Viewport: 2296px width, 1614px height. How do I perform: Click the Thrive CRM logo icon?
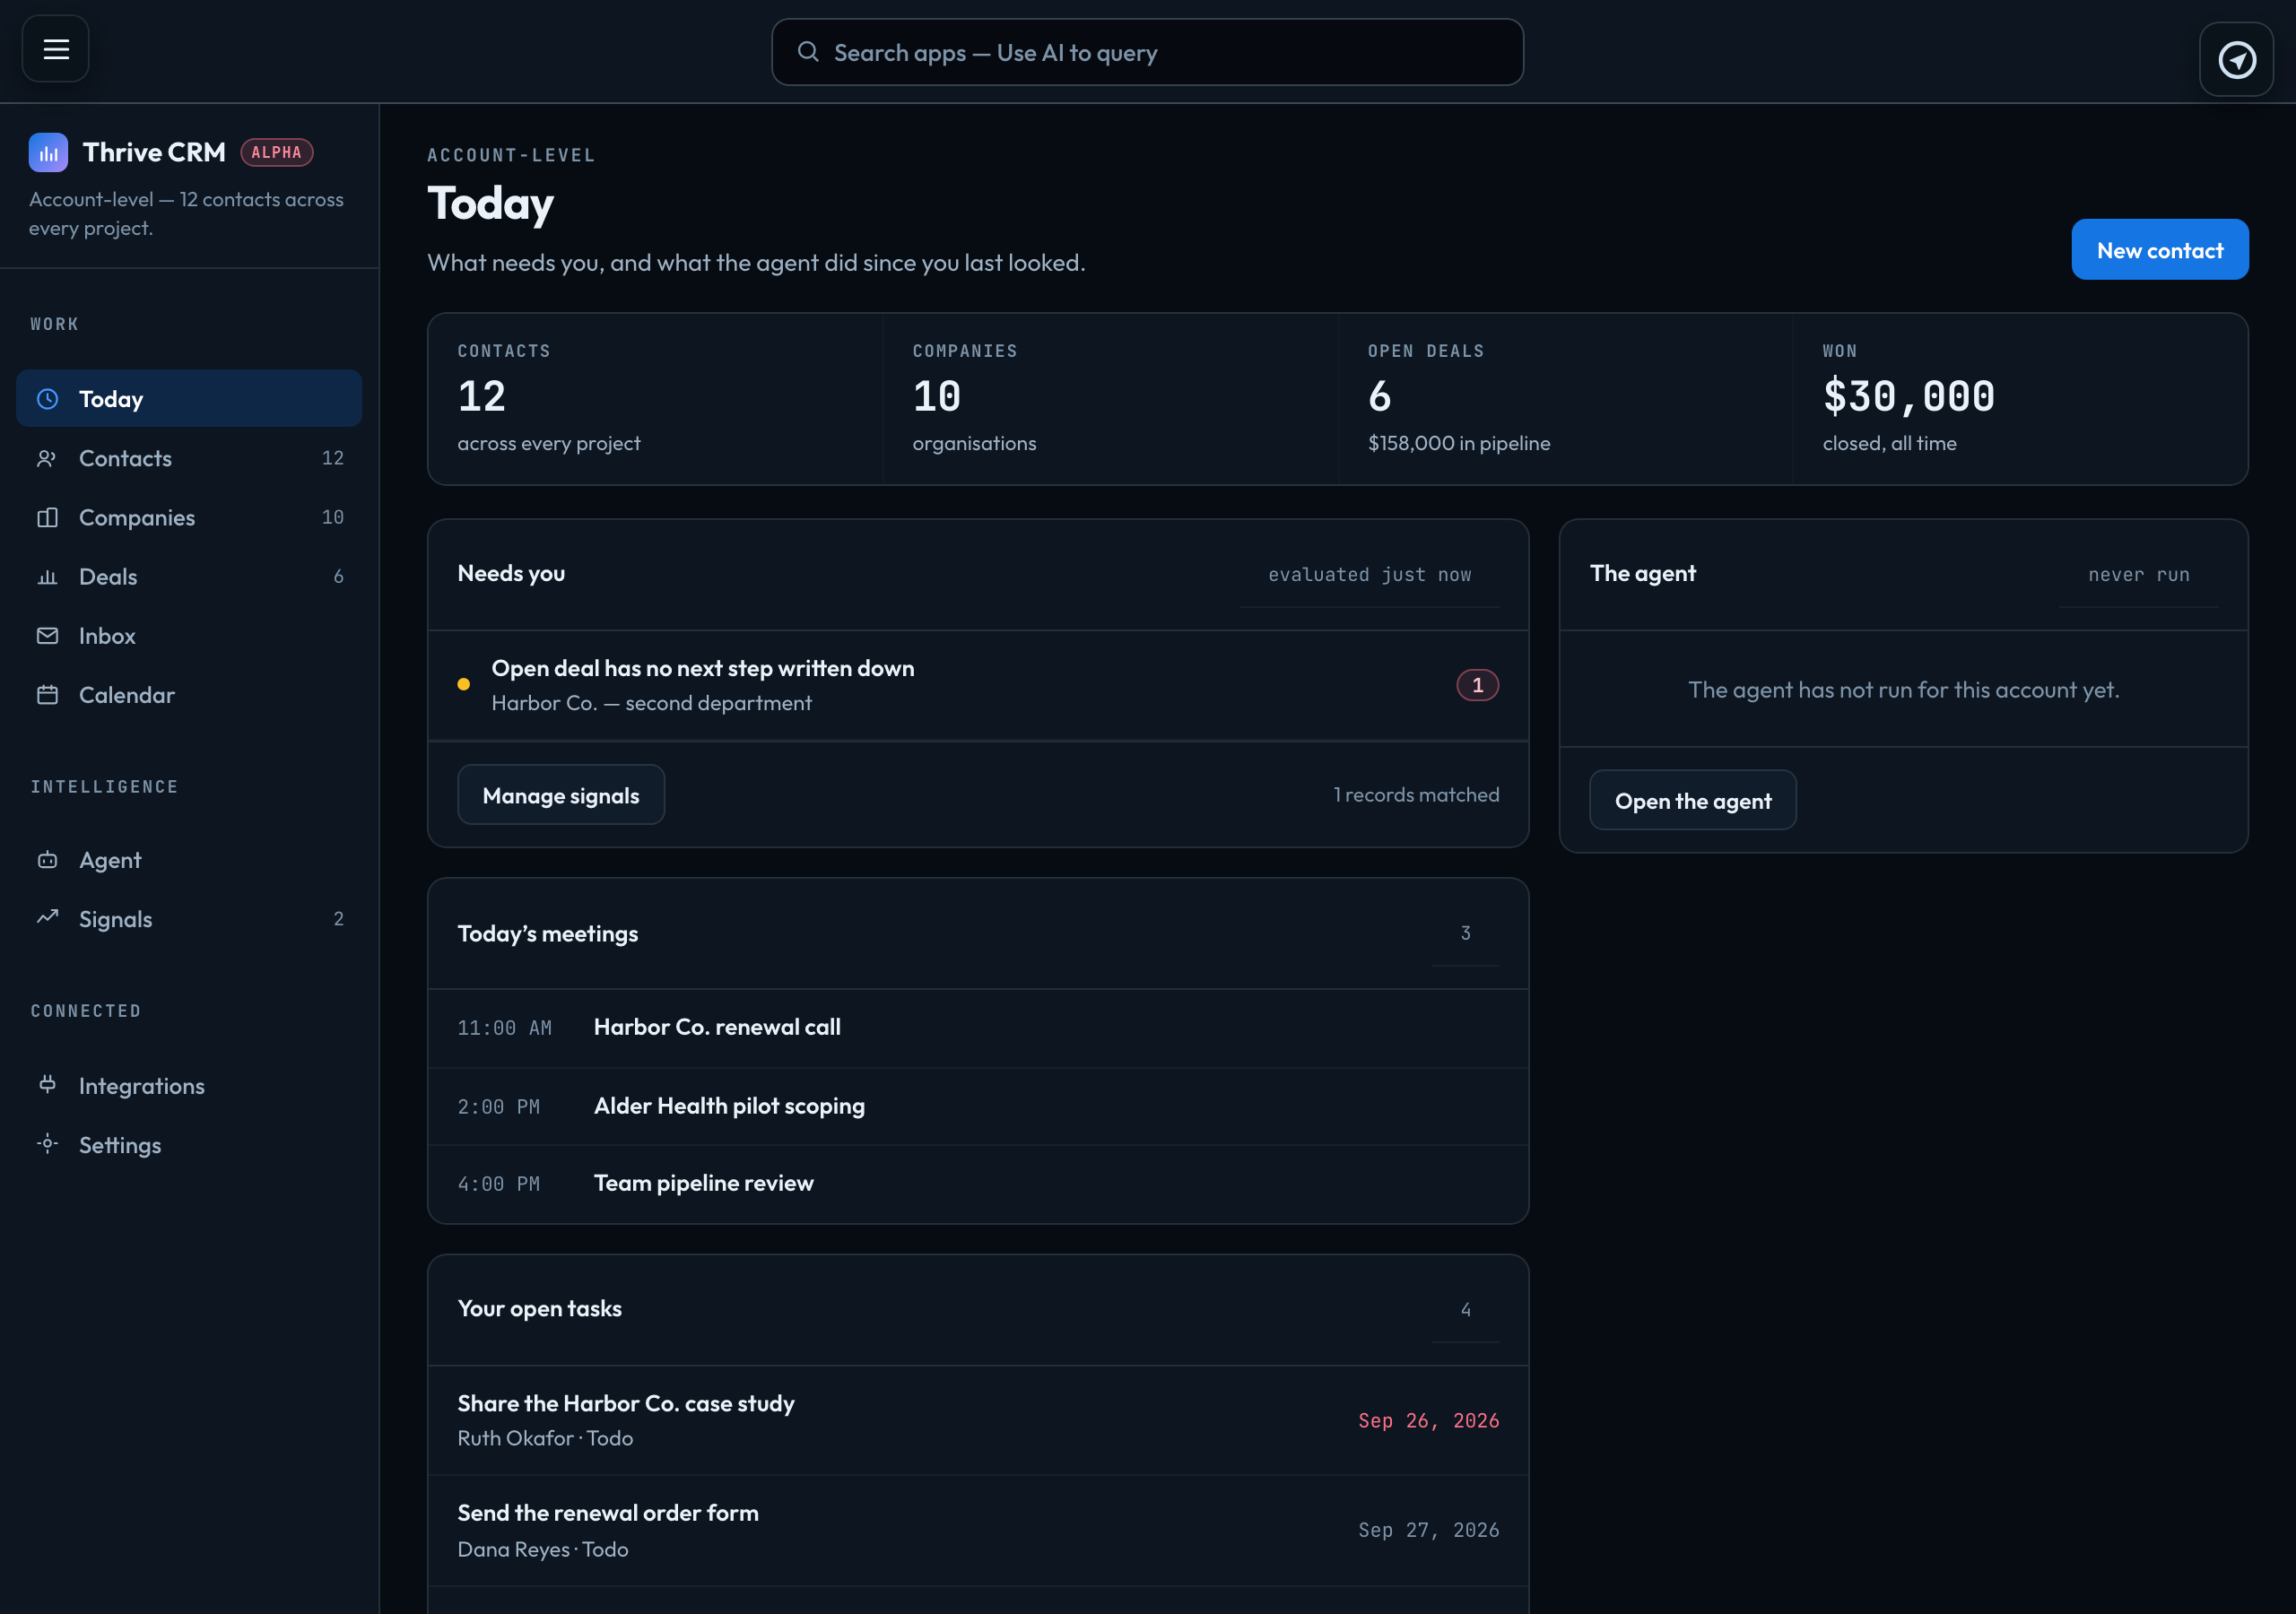point(48,153)
